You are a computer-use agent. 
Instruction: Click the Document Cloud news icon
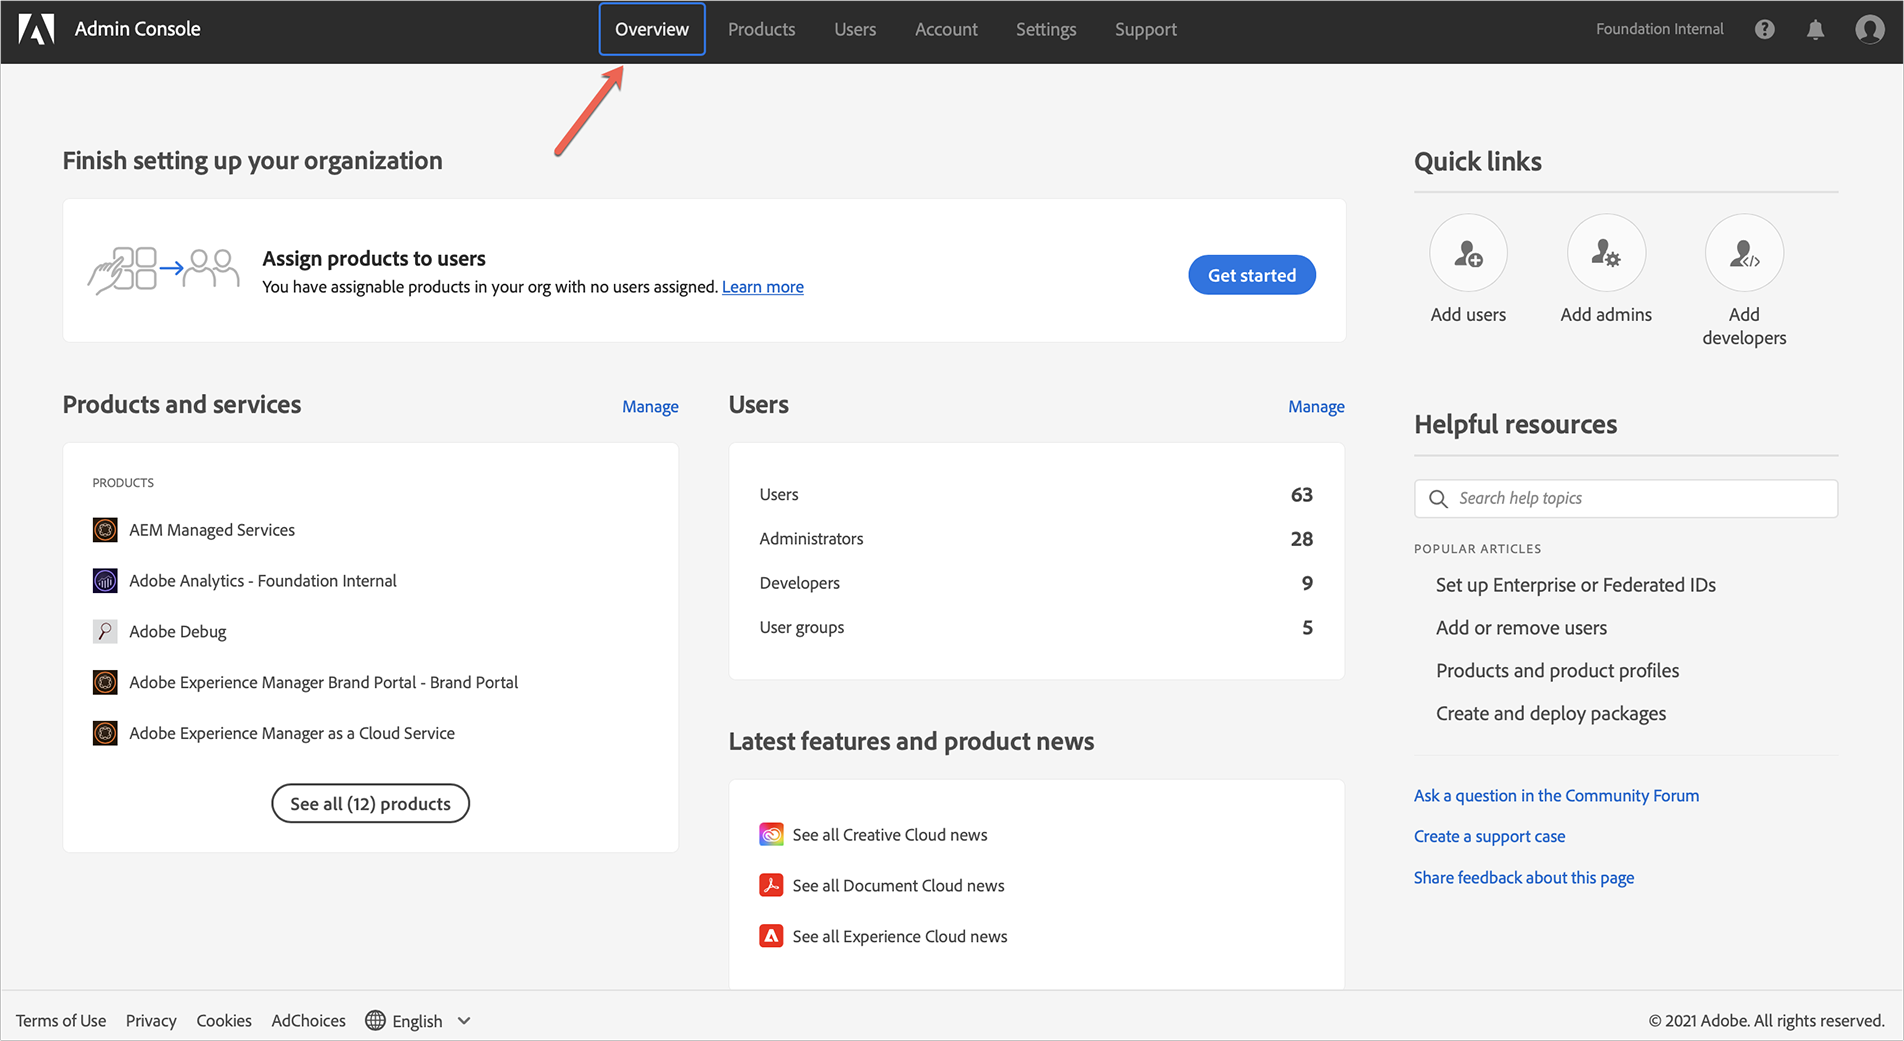coord(771,885)
